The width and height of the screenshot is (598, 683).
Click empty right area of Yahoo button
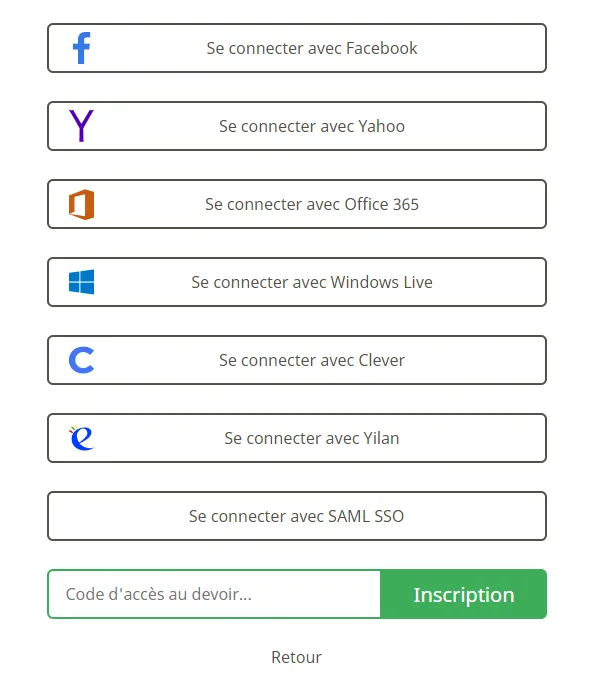(x=475, y=126)
